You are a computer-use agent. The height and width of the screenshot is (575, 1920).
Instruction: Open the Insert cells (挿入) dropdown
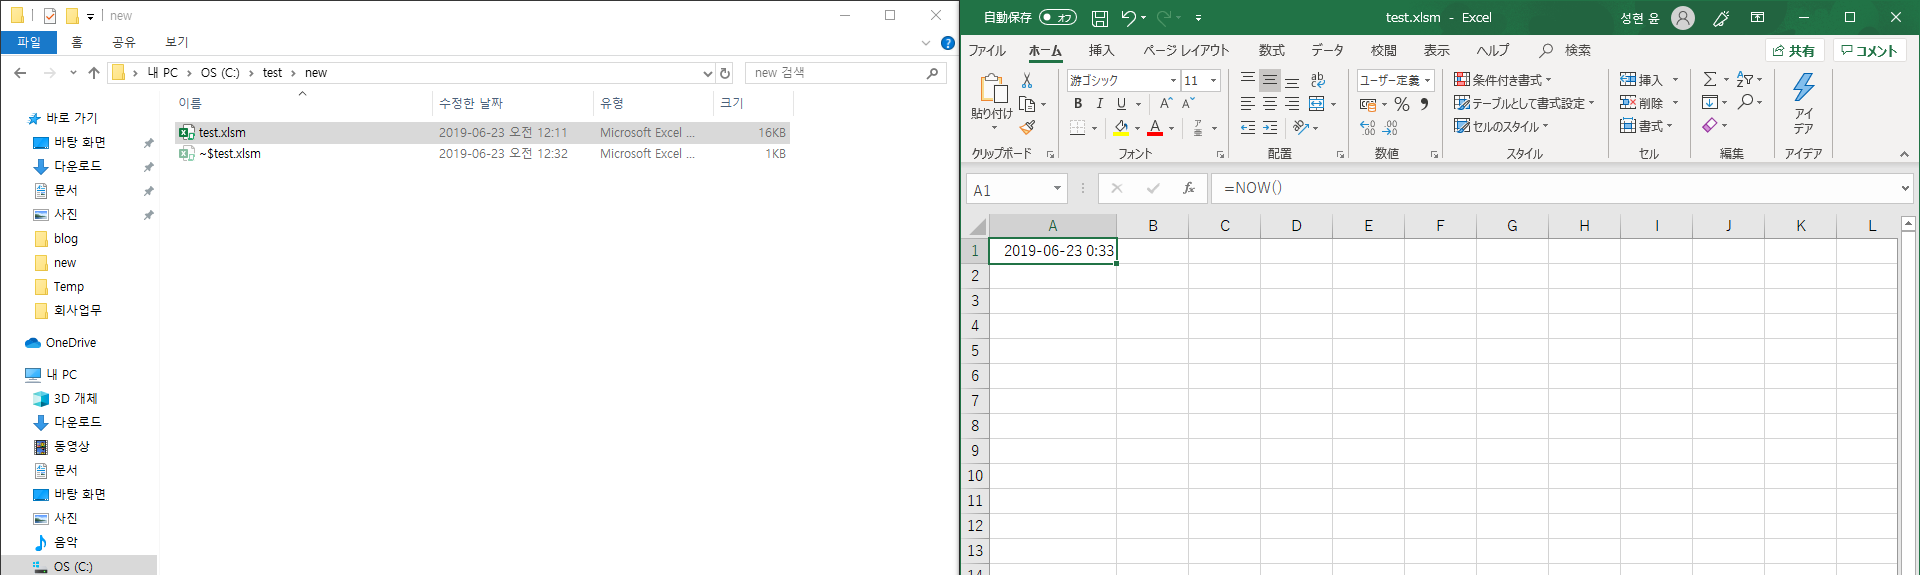point(1649,79)
